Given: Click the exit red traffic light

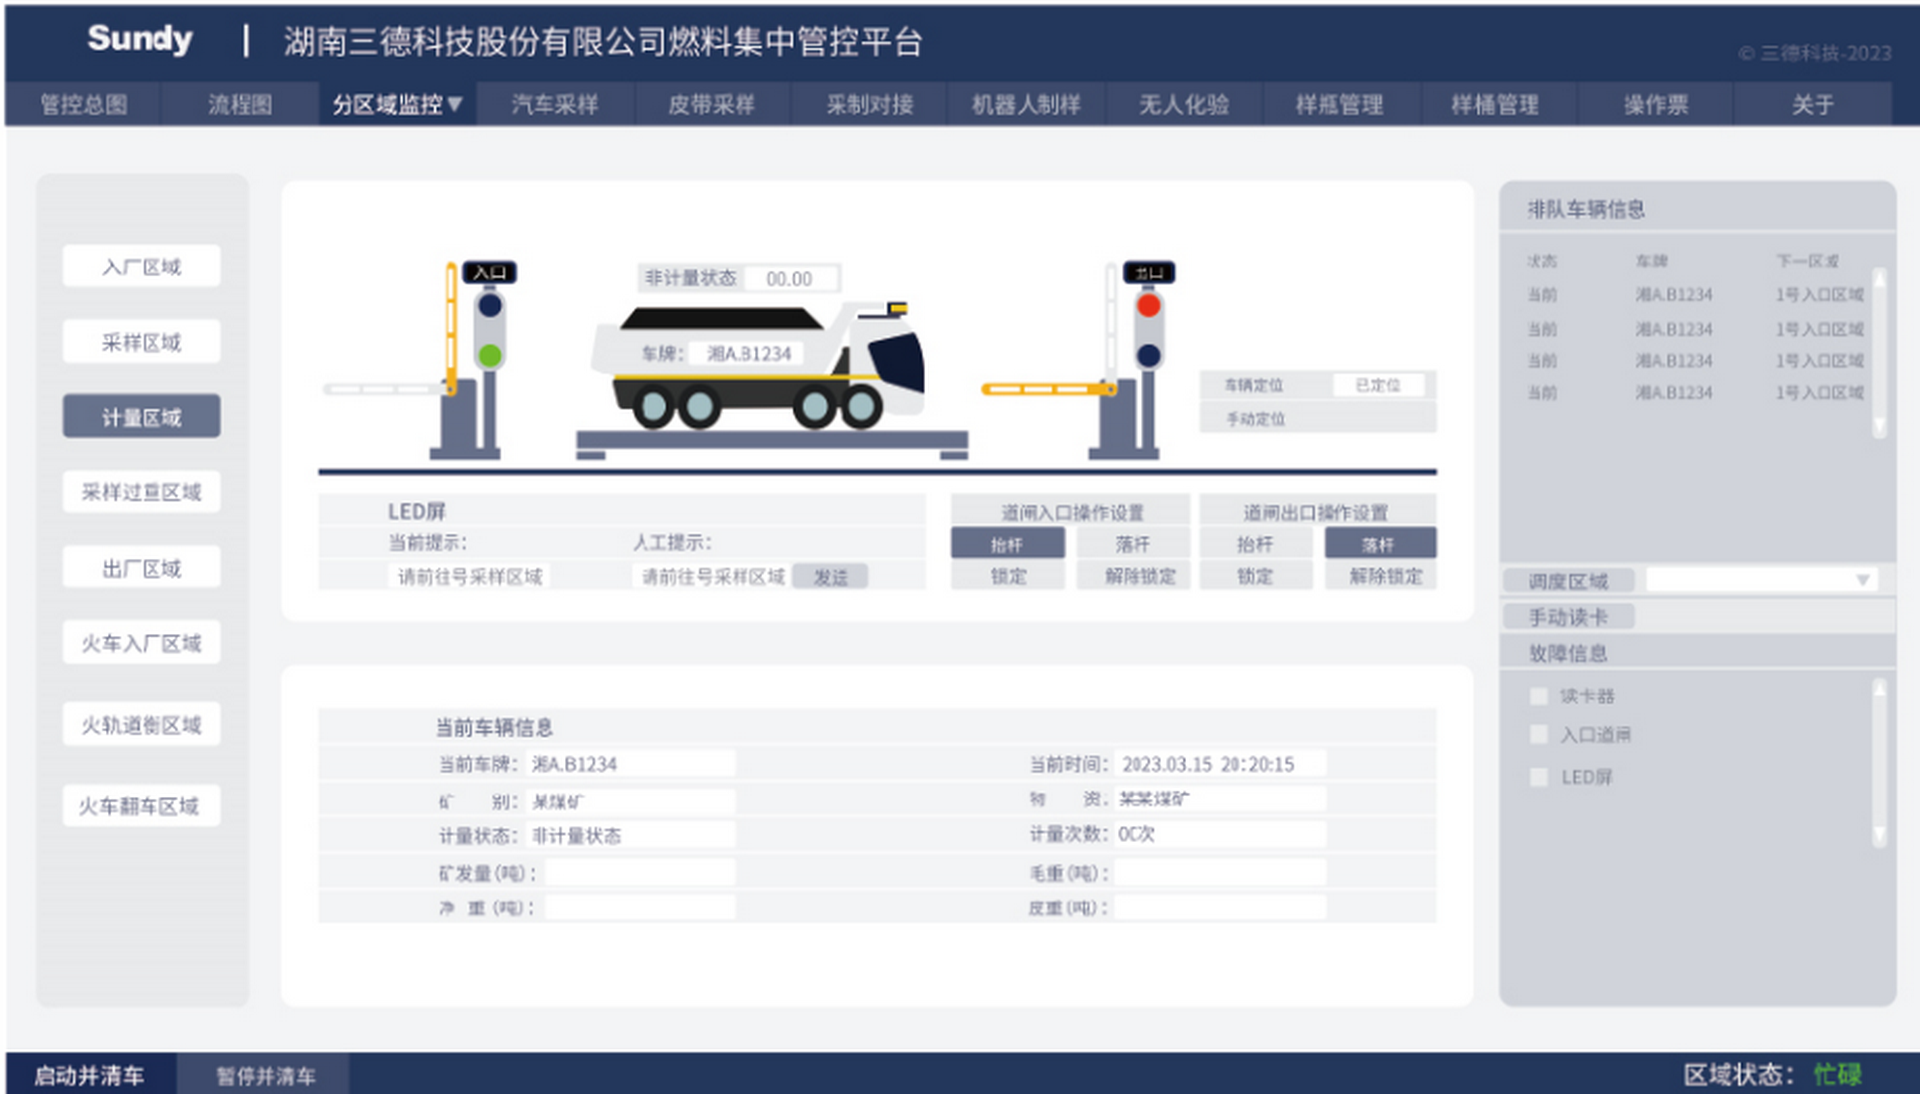Looking at the screenshot, I should pos(1148,305).
